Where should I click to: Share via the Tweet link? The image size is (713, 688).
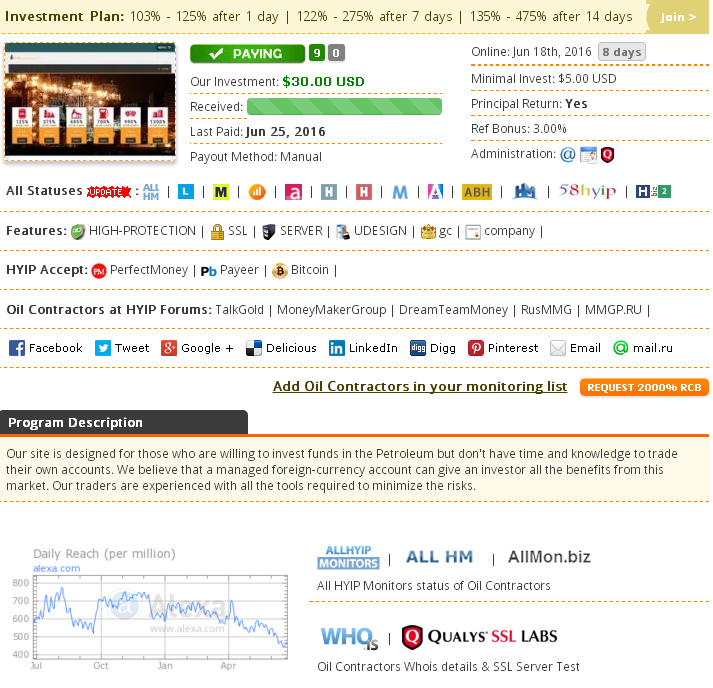point(103,348)
